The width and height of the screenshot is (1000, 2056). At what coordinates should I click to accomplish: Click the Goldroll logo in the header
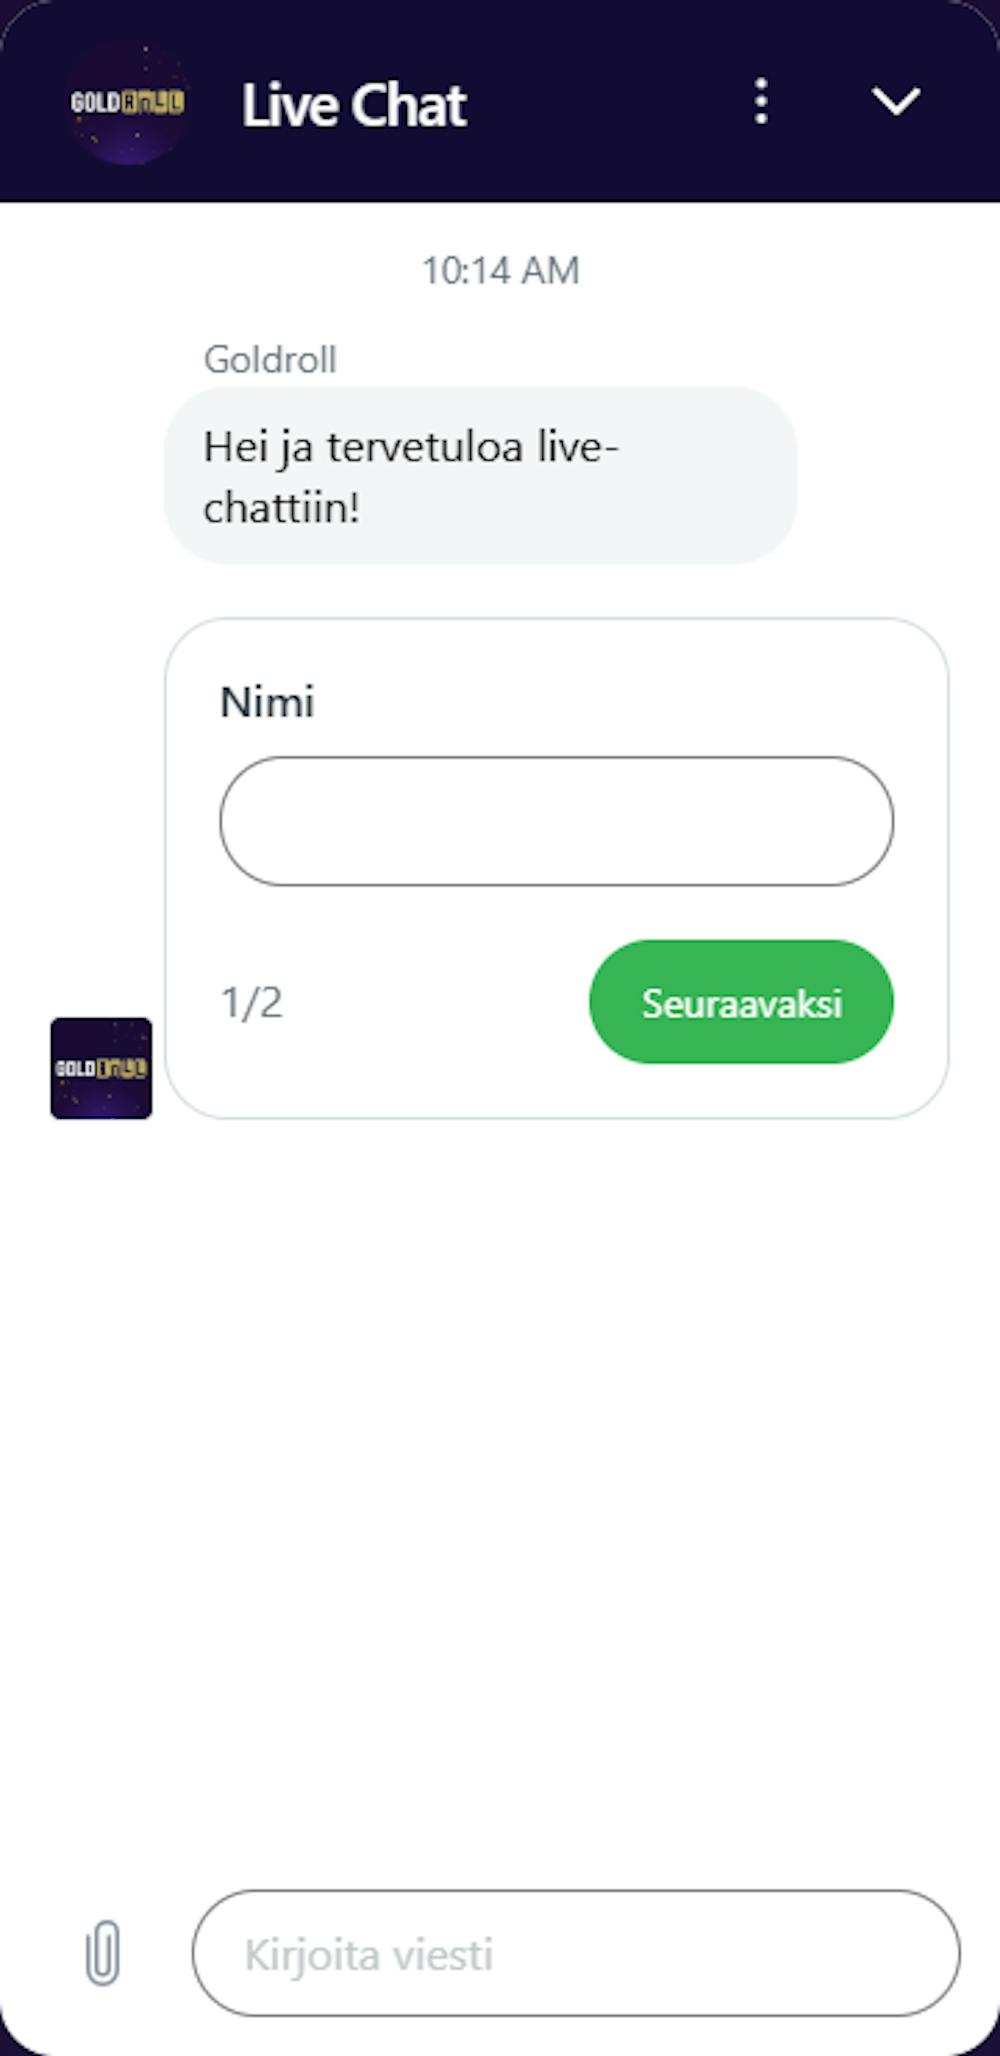tap(127, 102)
